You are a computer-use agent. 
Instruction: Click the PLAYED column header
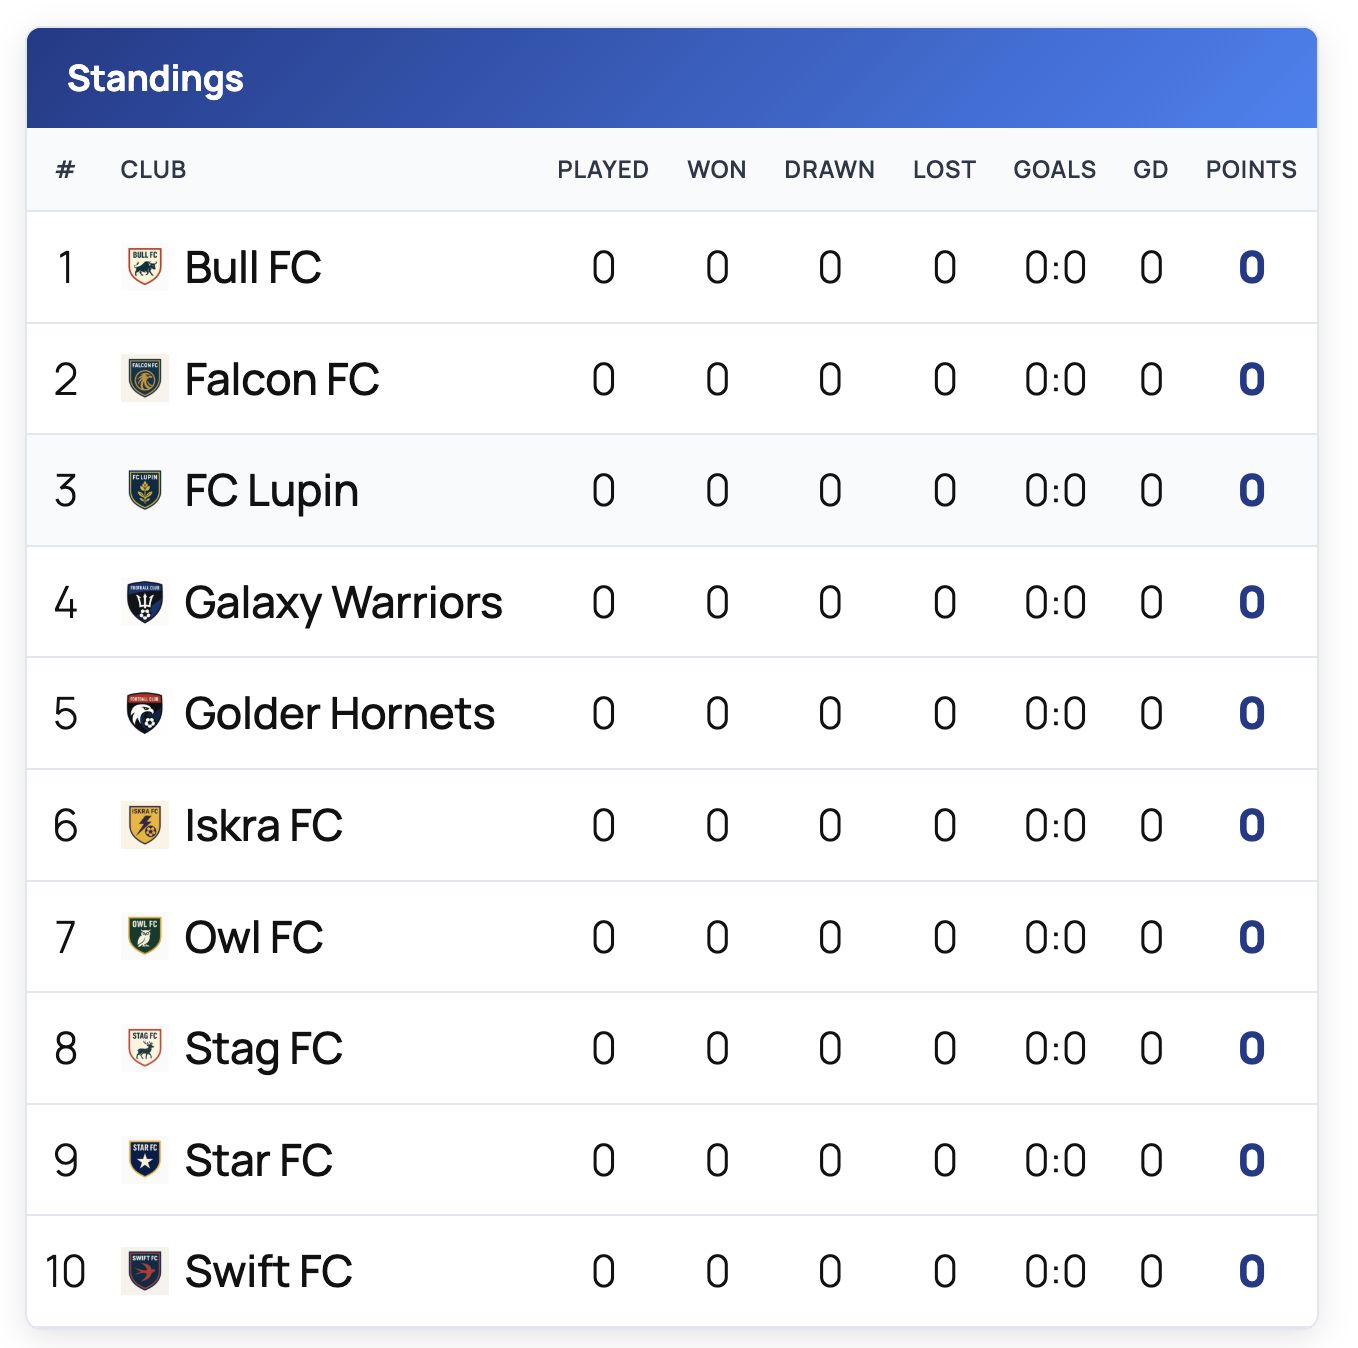pos(602,169)
